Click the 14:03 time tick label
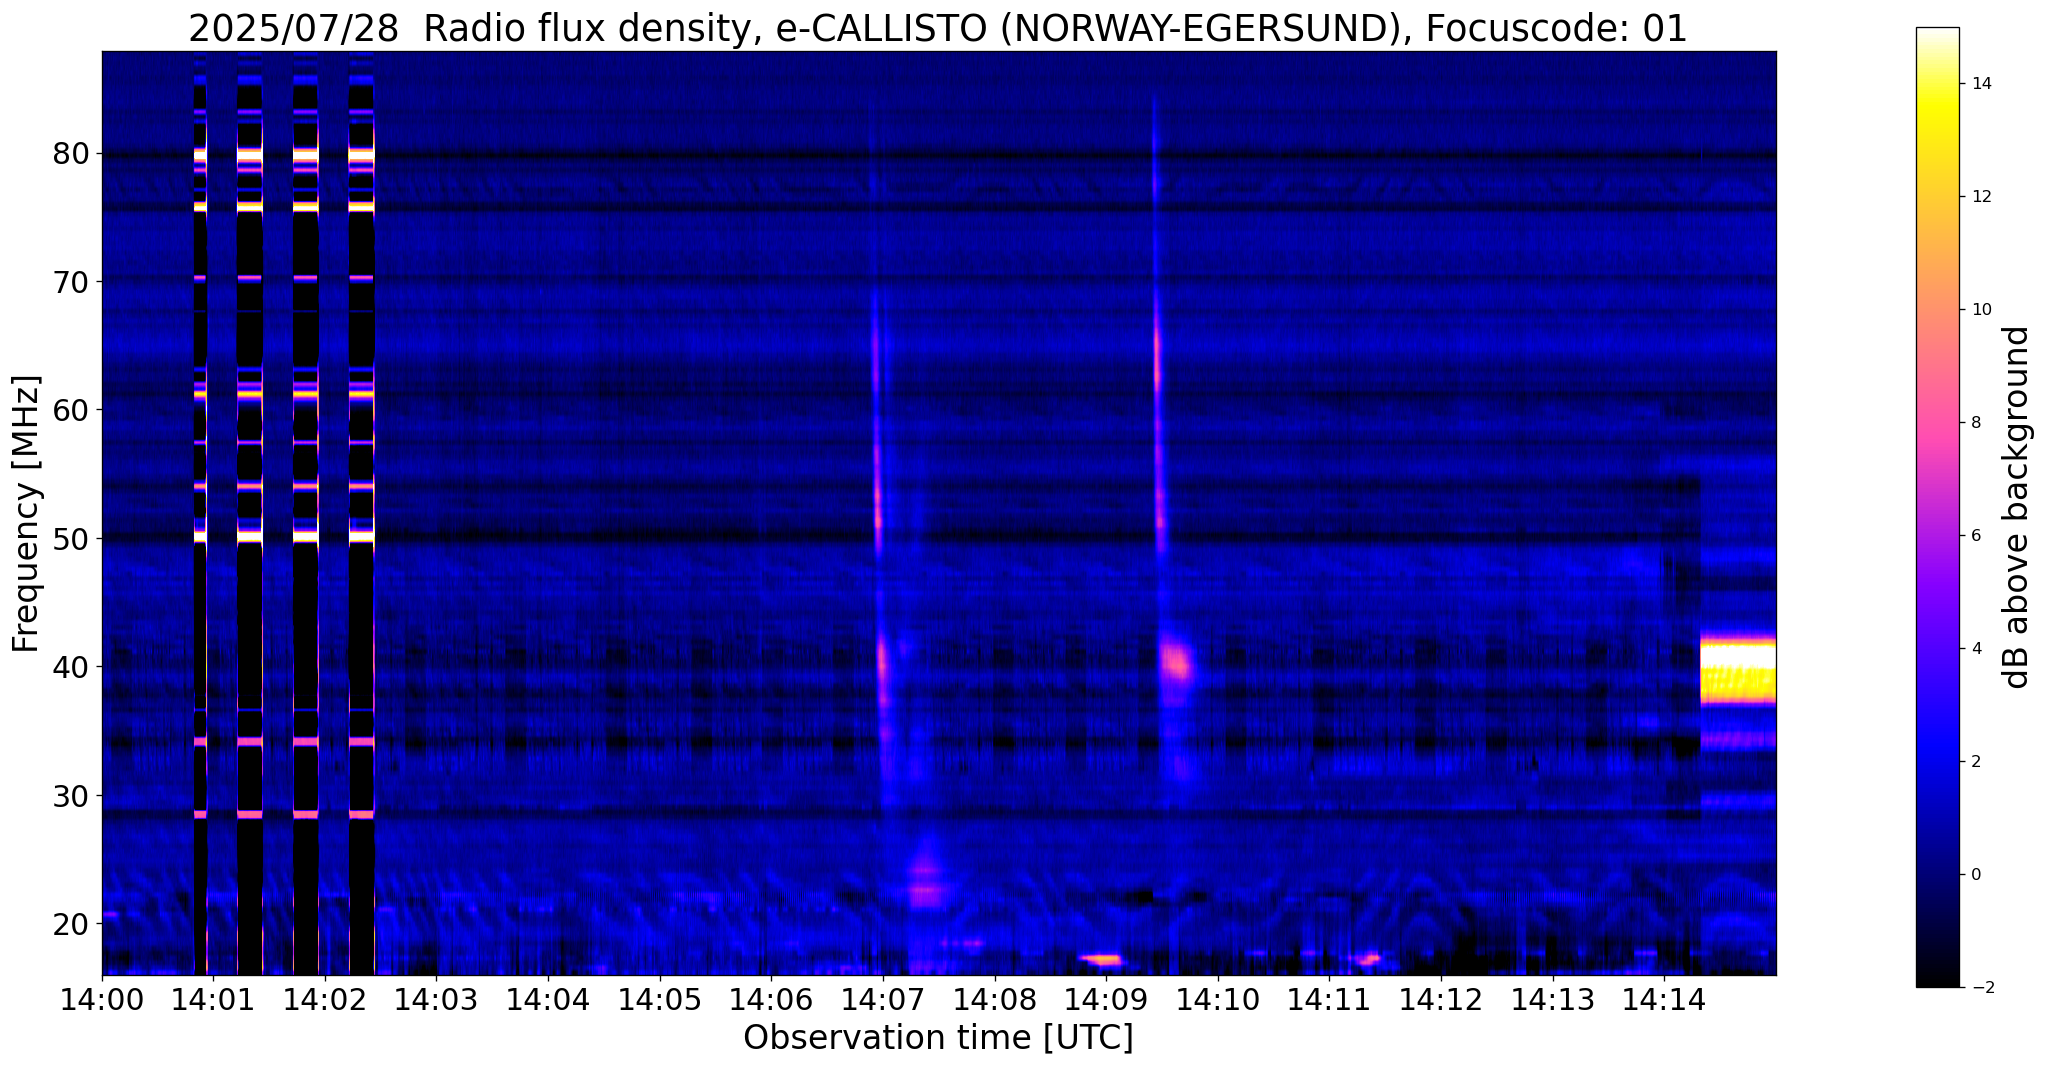This screenshot has width=2047, height=1067. (436, 999)
